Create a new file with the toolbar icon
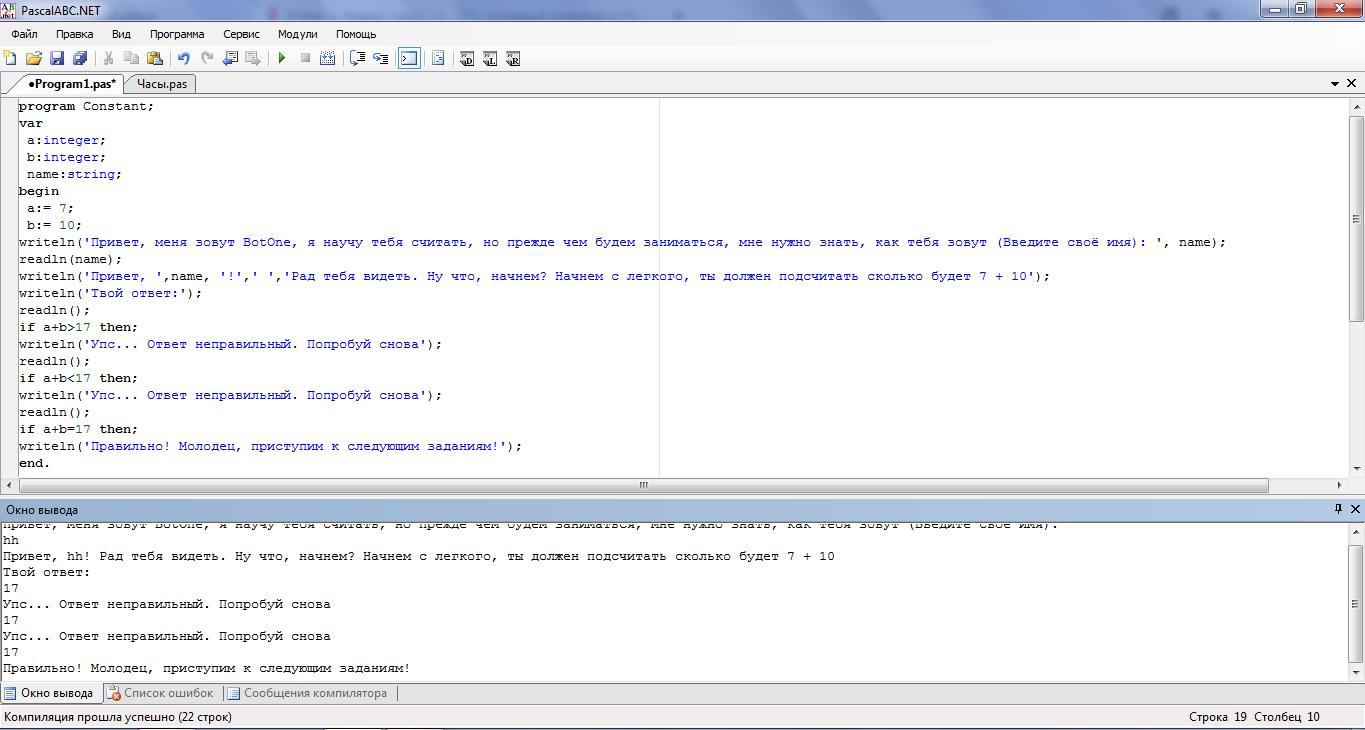The width and height of the screenshot is (1365, 730). pos(10,59)
